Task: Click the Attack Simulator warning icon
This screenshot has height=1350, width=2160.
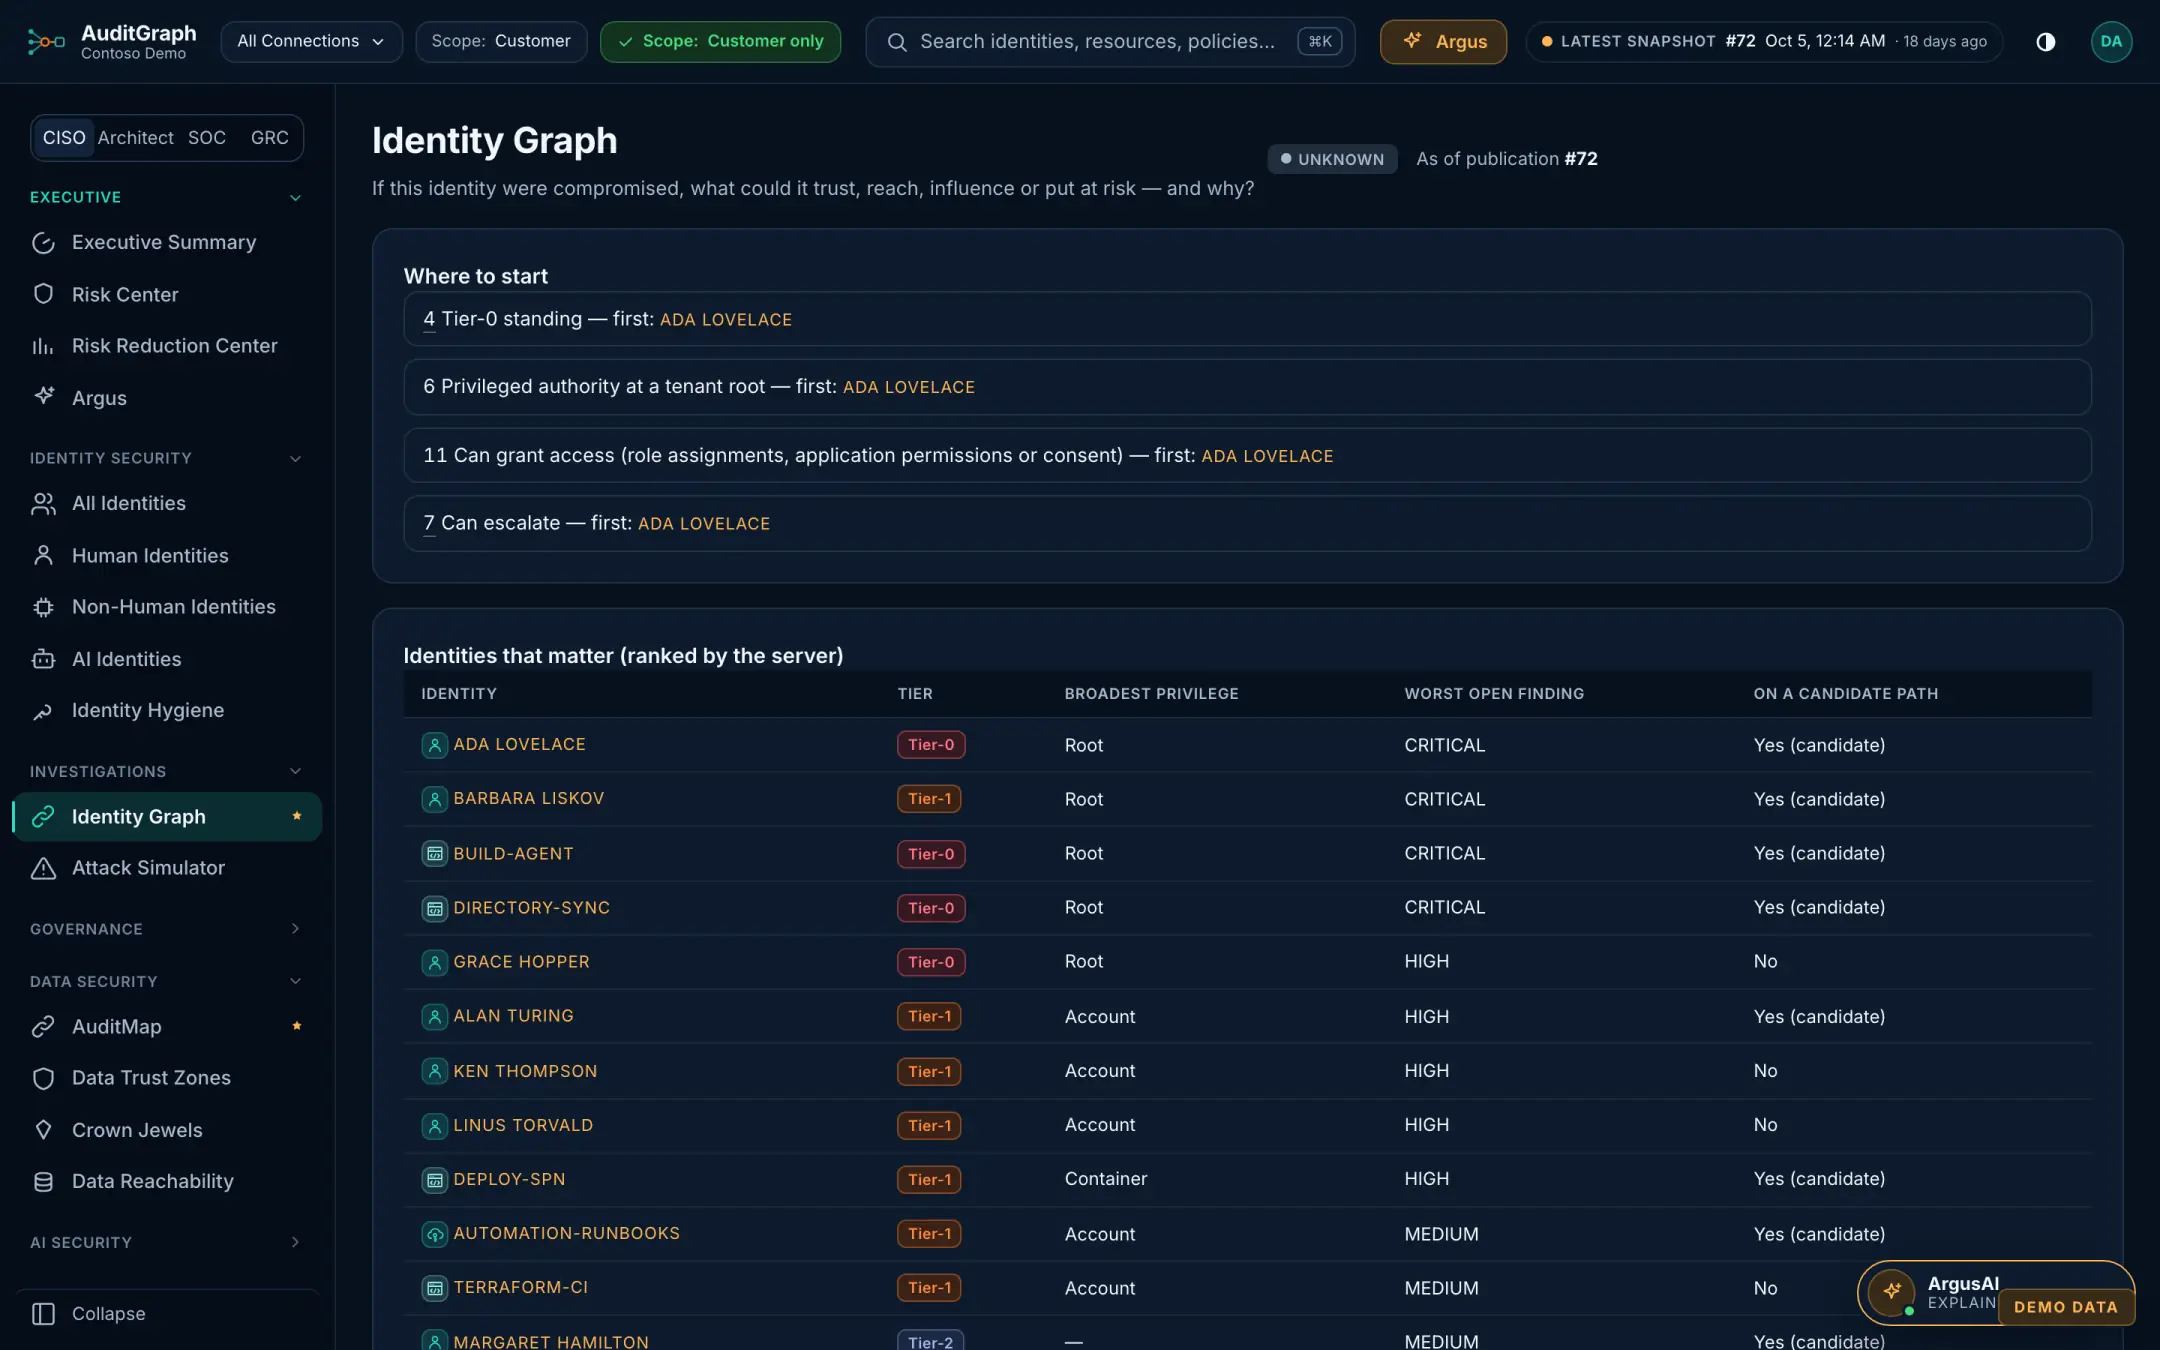Action: (x=43, y=868)
